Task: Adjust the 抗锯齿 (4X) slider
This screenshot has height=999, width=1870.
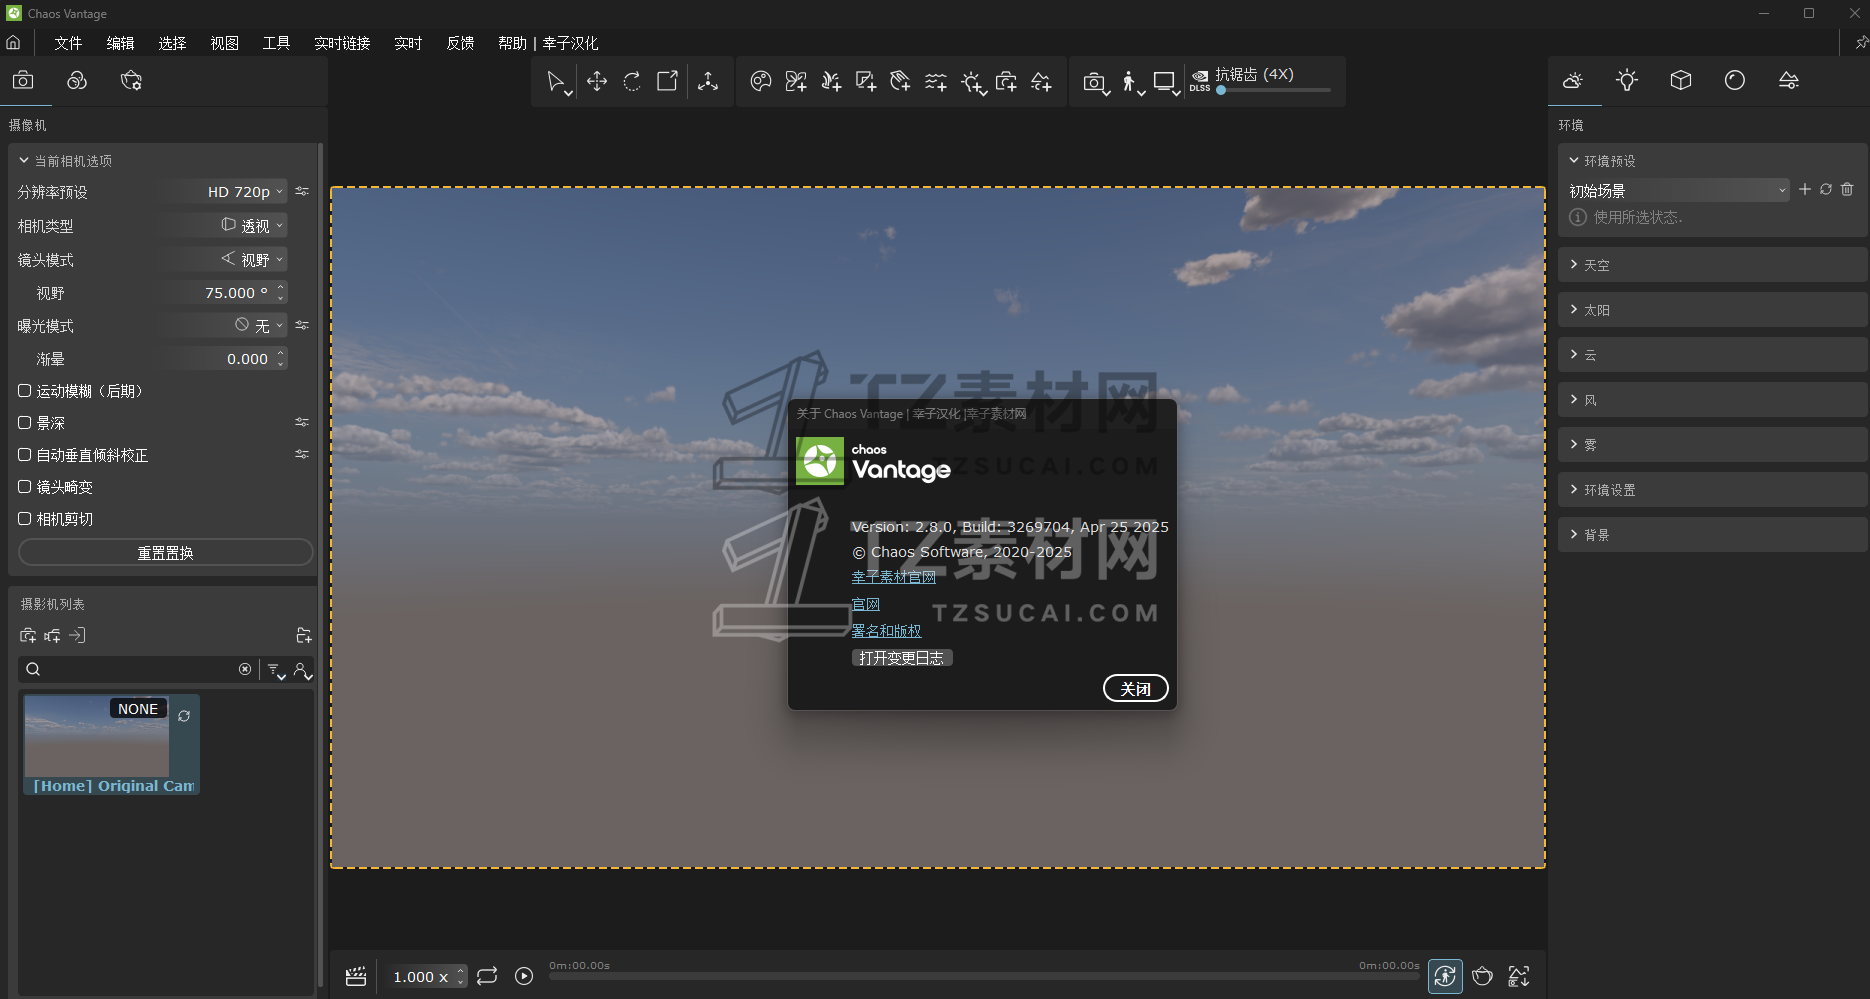Action: pyautogui.click(x=1273, y=90)
